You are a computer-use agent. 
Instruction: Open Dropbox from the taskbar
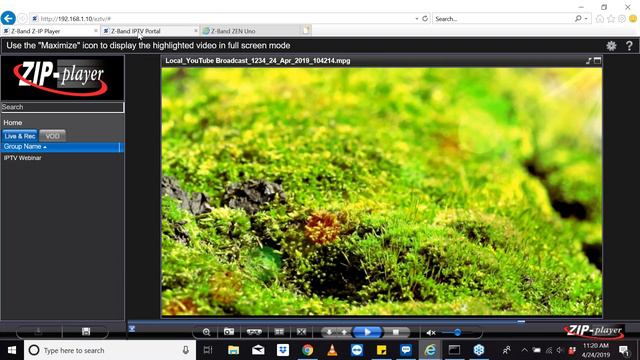coord(282,350)
